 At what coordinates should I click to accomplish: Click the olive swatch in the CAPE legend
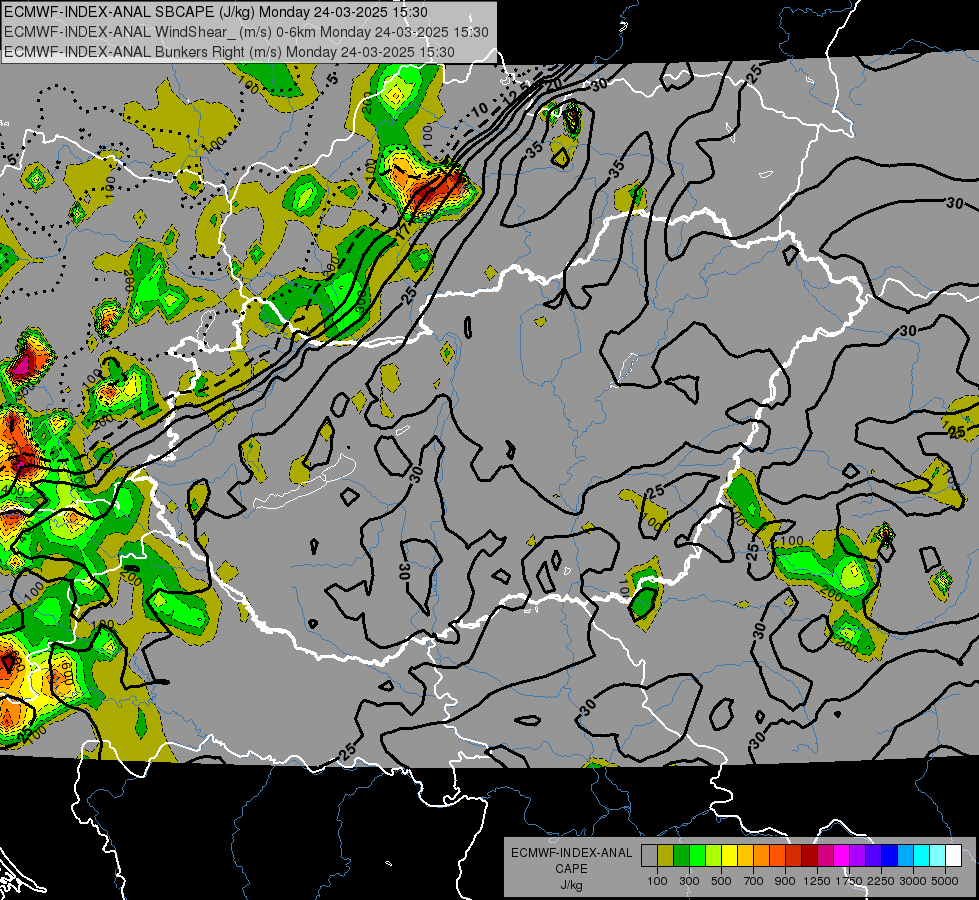(666, 855)
